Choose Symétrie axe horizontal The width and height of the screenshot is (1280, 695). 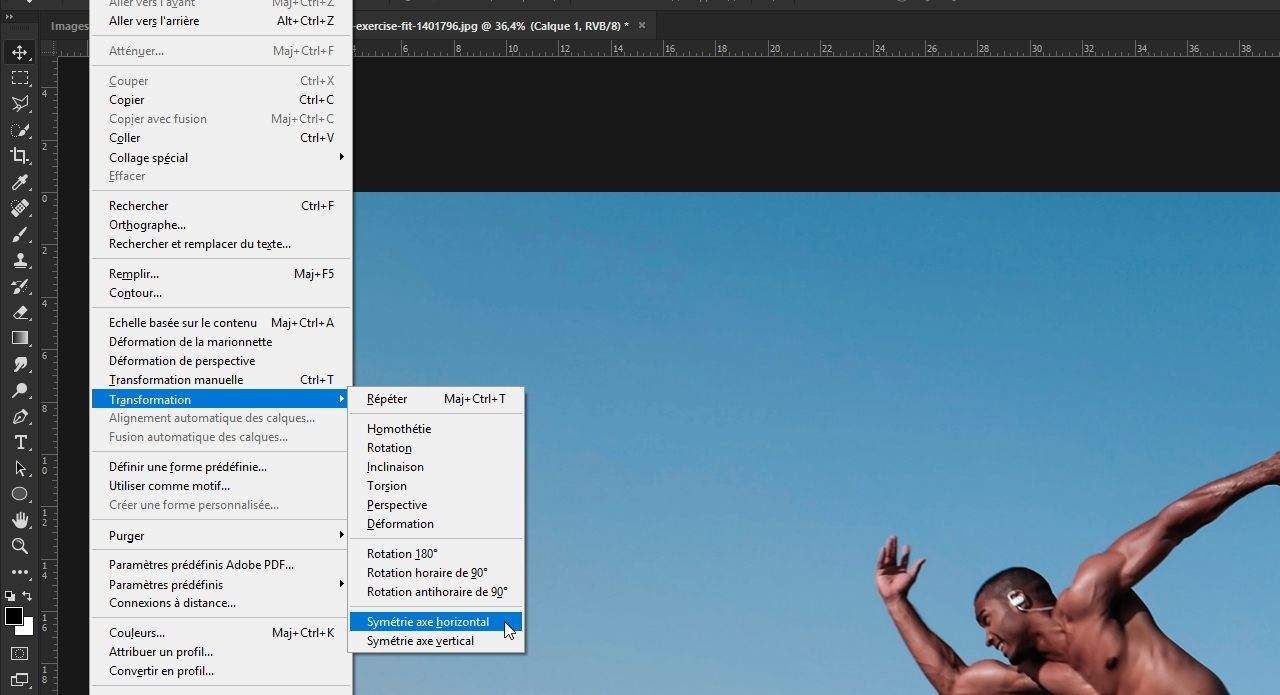[x=436, y=622]
